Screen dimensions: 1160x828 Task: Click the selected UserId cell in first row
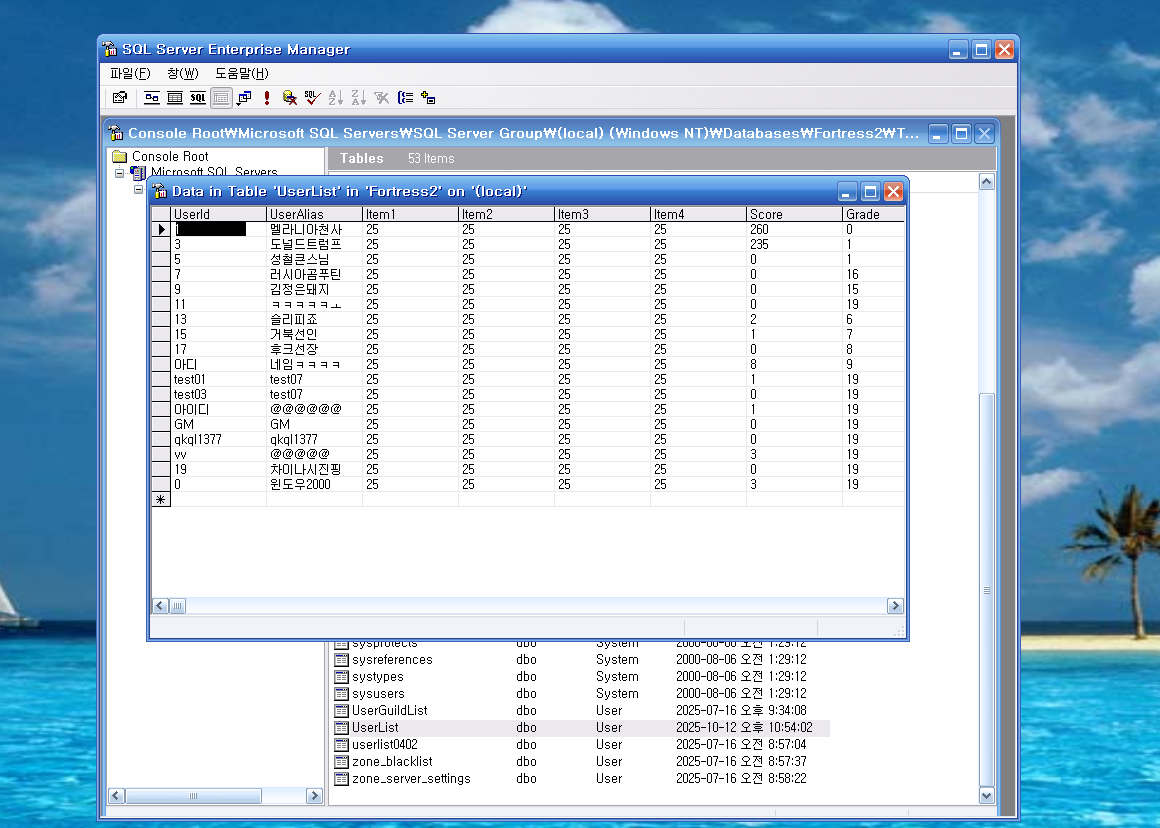pos(218,229)
